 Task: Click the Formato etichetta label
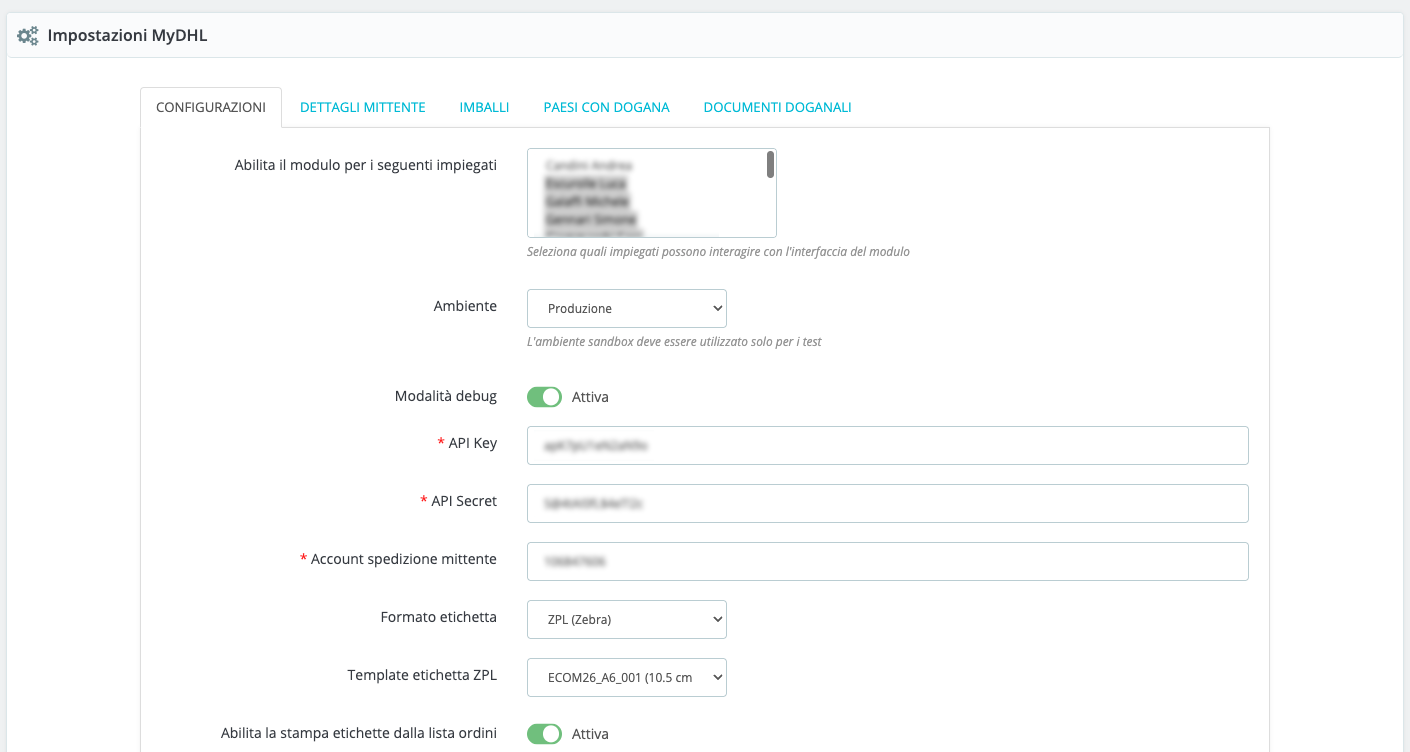pyautogui.click(x=439, y=617)
